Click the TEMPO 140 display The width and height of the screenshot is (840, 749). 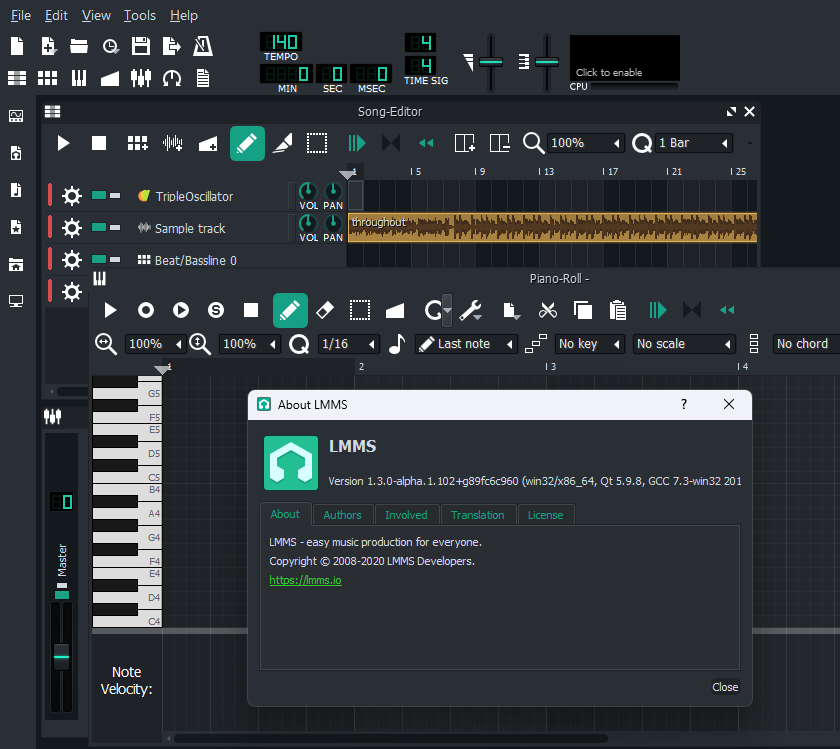pos(281,42)
